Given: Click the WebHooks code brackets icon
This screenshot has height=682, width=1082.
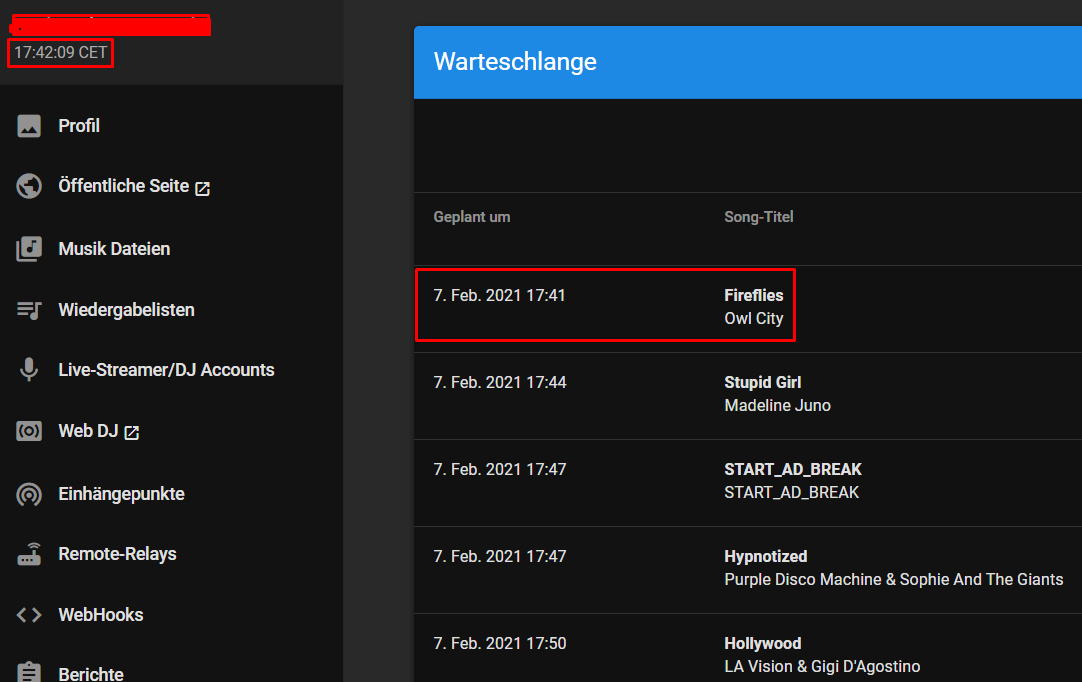Looking at the screenshot, I should [29, 614].
